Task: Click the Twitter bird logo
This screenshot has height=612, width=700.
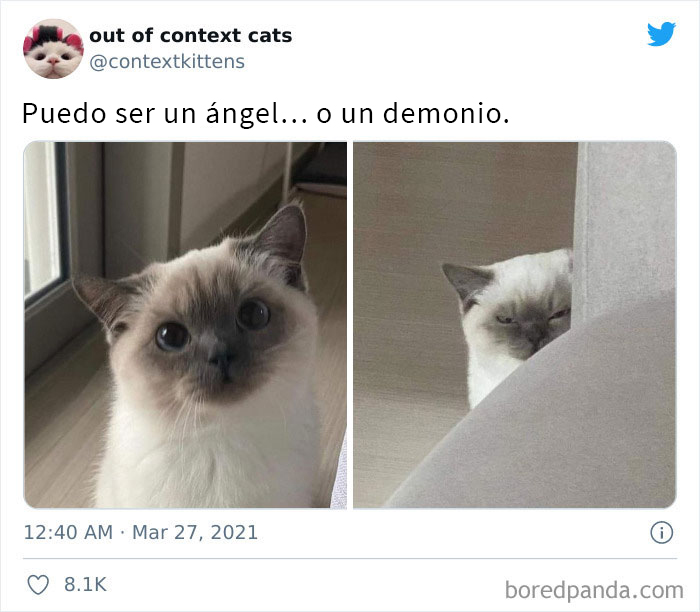Action: [661, 34]
